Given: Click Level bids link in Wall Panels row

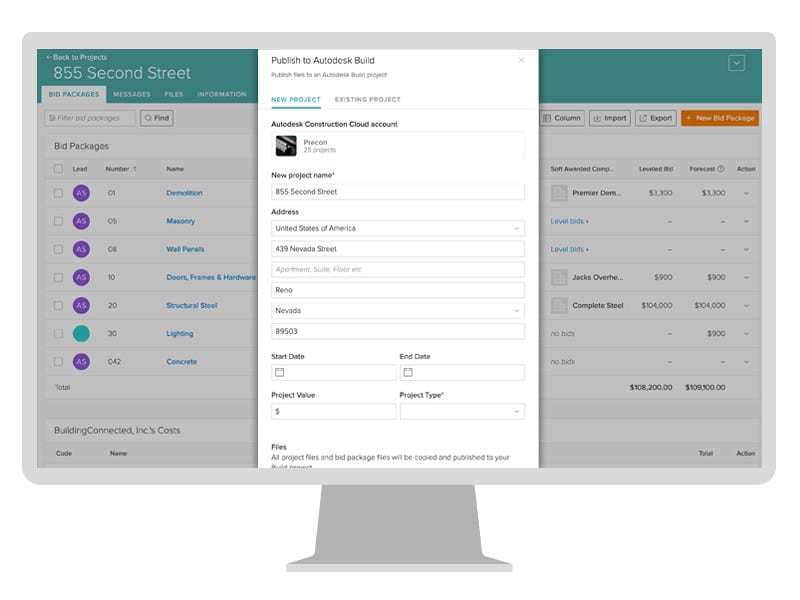Looking at the screenshot, I should click(x=569, y=249).
